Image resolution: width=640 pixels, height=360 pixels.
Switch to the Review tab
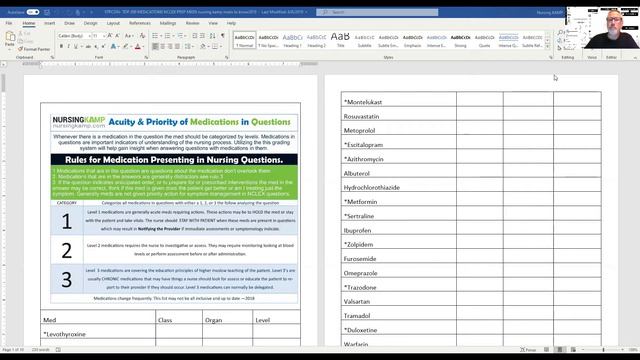pyautogui.click(x=192, y=23)
